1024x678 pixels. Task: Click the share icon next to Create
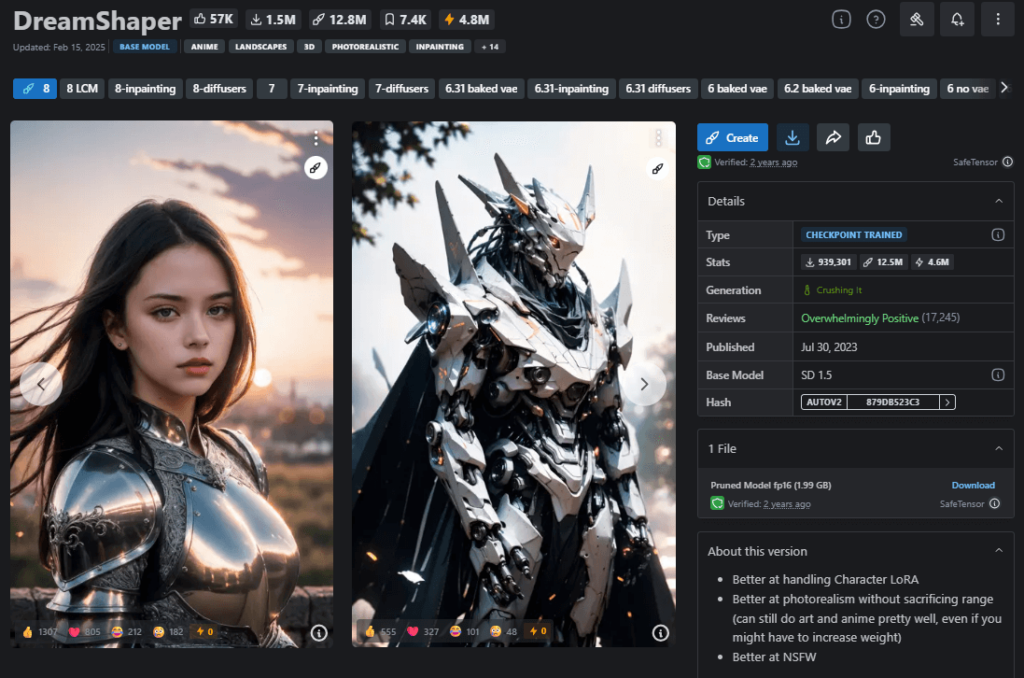tap(833, 137)
